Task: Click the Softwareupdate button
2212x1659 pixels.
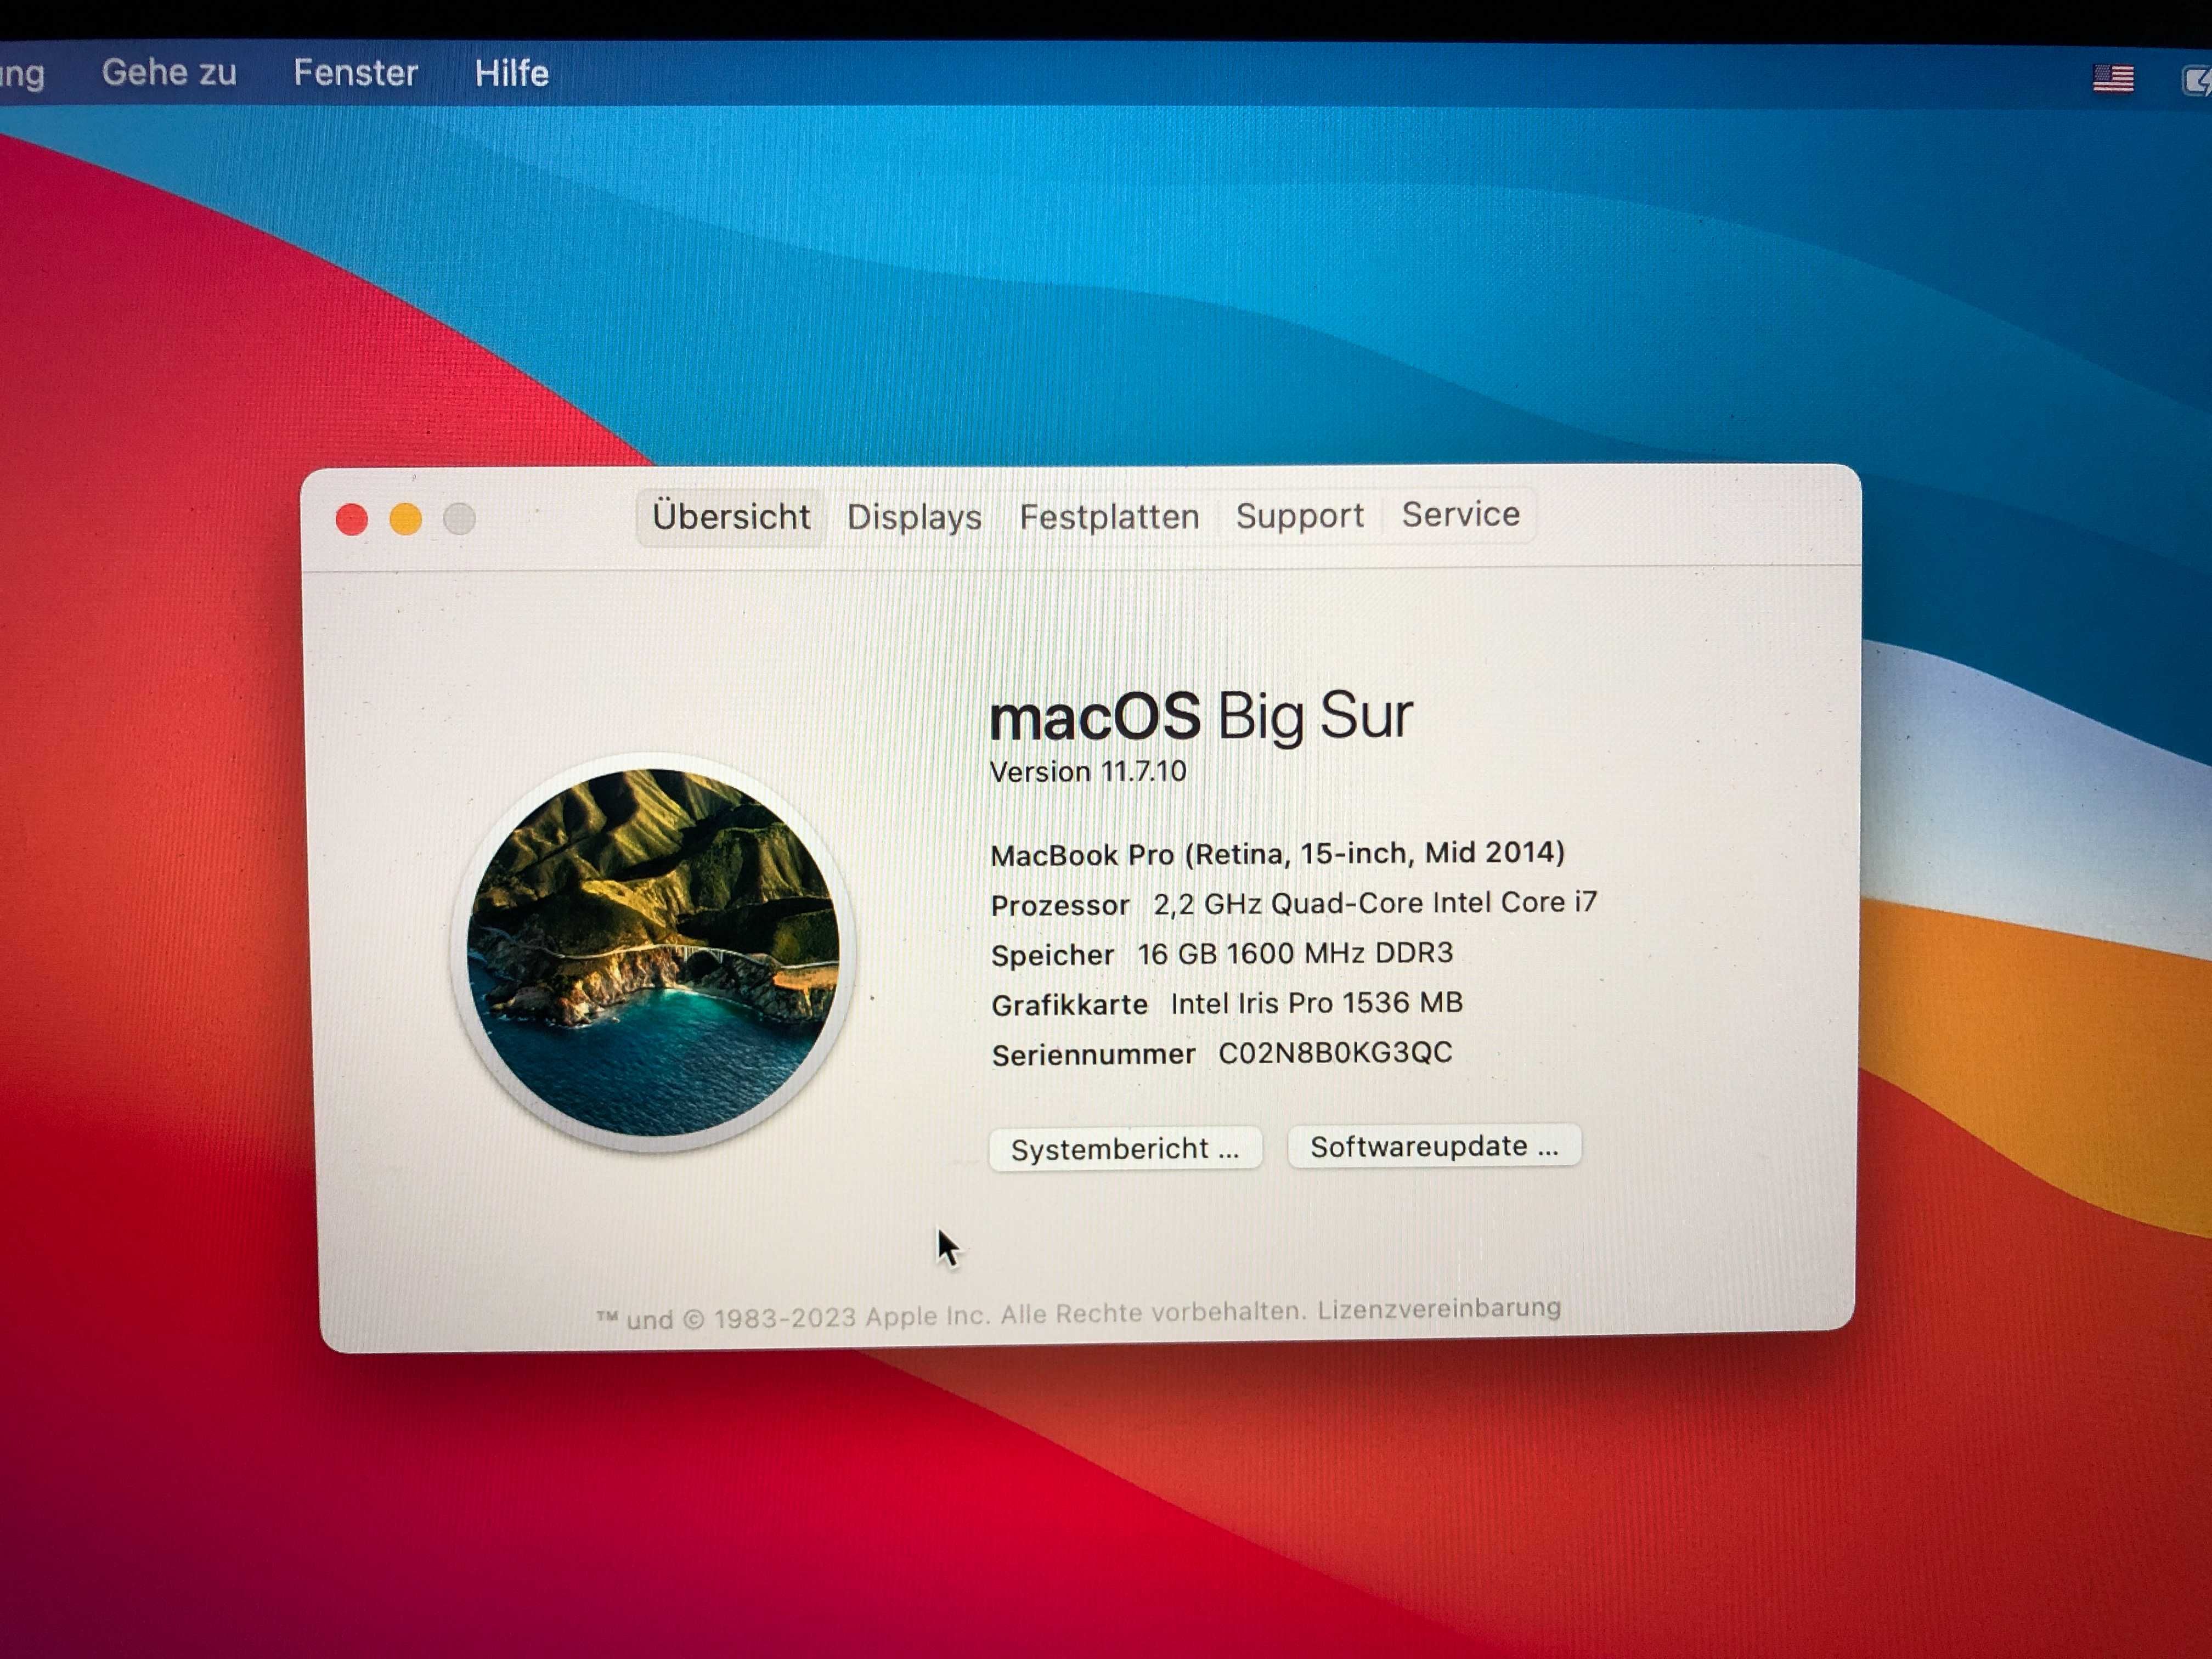Action: click(x=1434, y=1146)
